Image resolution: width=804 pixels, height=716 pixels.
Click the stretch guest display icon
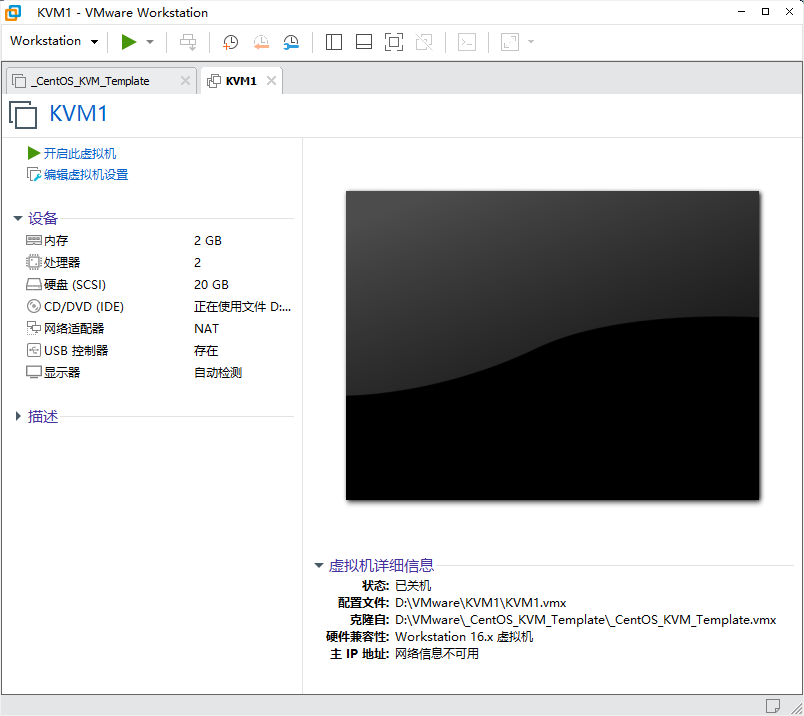point(510,42)
